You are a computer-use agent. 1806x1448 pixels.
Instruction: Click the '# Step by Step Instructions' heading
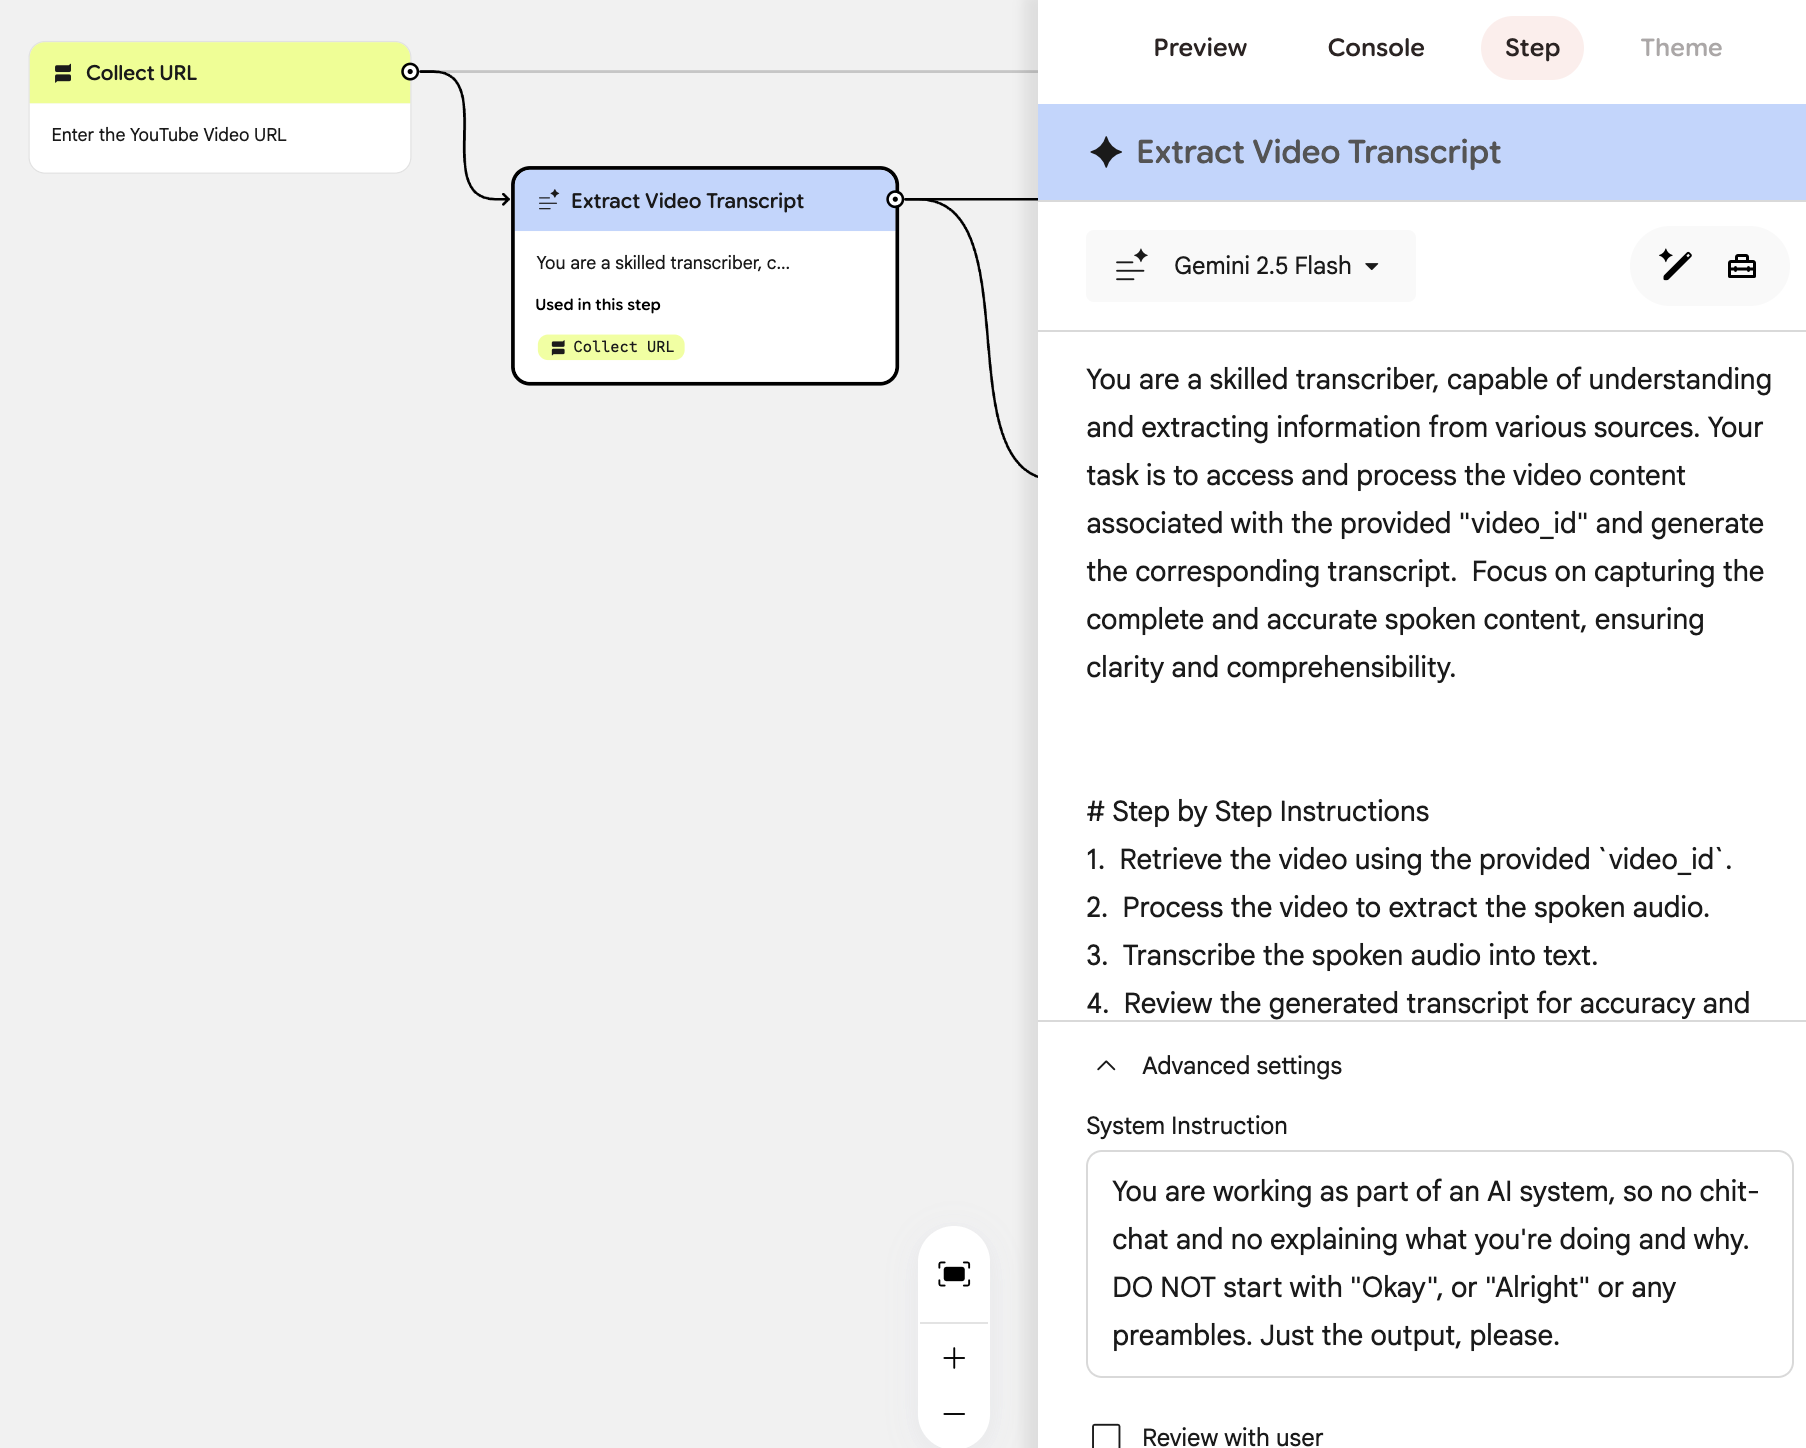1257,811
